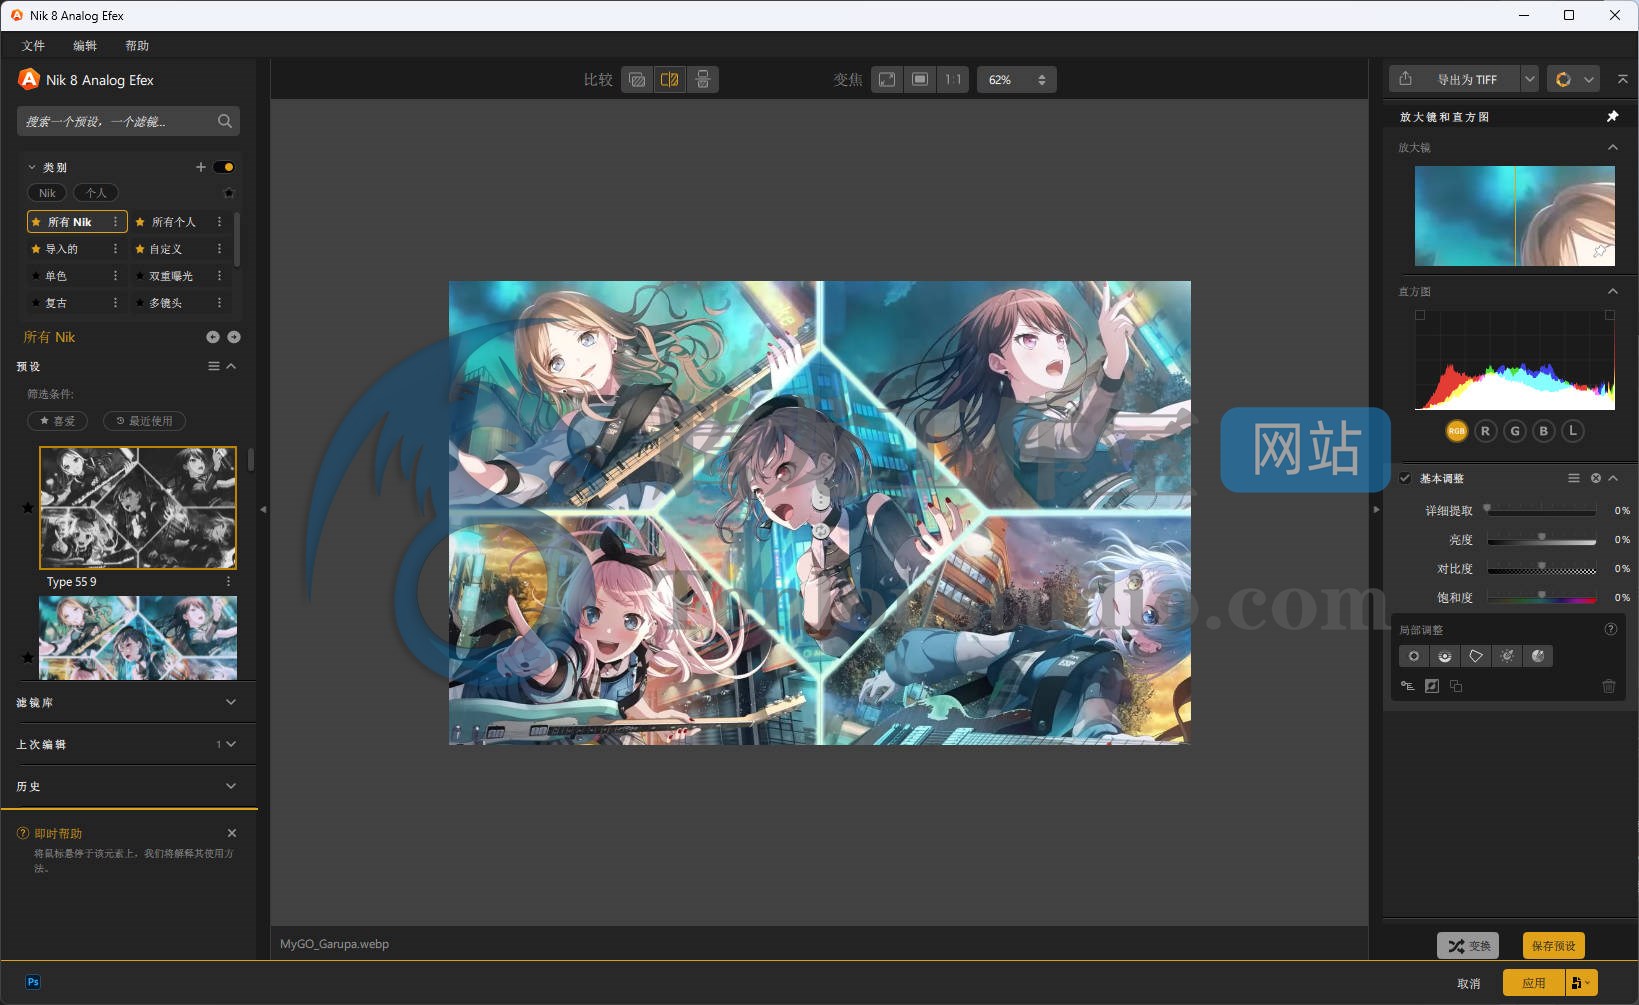Open the 文件 menu
This screenshot has height=1005, width=1639.
pyautogui.click(x=34, y=46)
